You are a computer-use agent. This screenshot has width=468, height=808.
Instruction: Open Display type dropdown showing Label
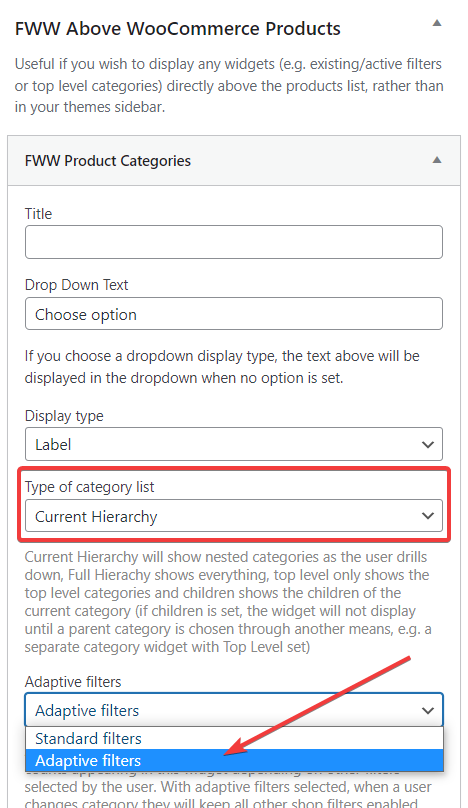(233, 444)
